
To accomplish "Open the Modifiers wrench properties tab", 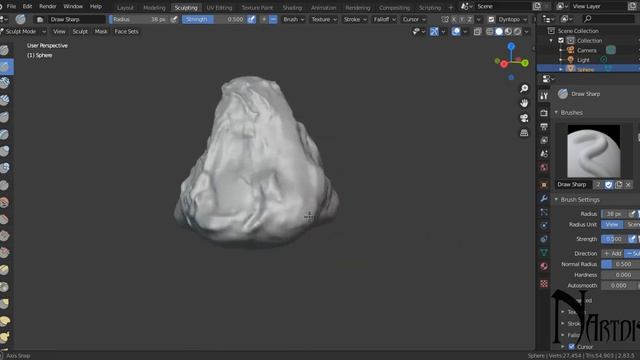I will coord(544,198).
